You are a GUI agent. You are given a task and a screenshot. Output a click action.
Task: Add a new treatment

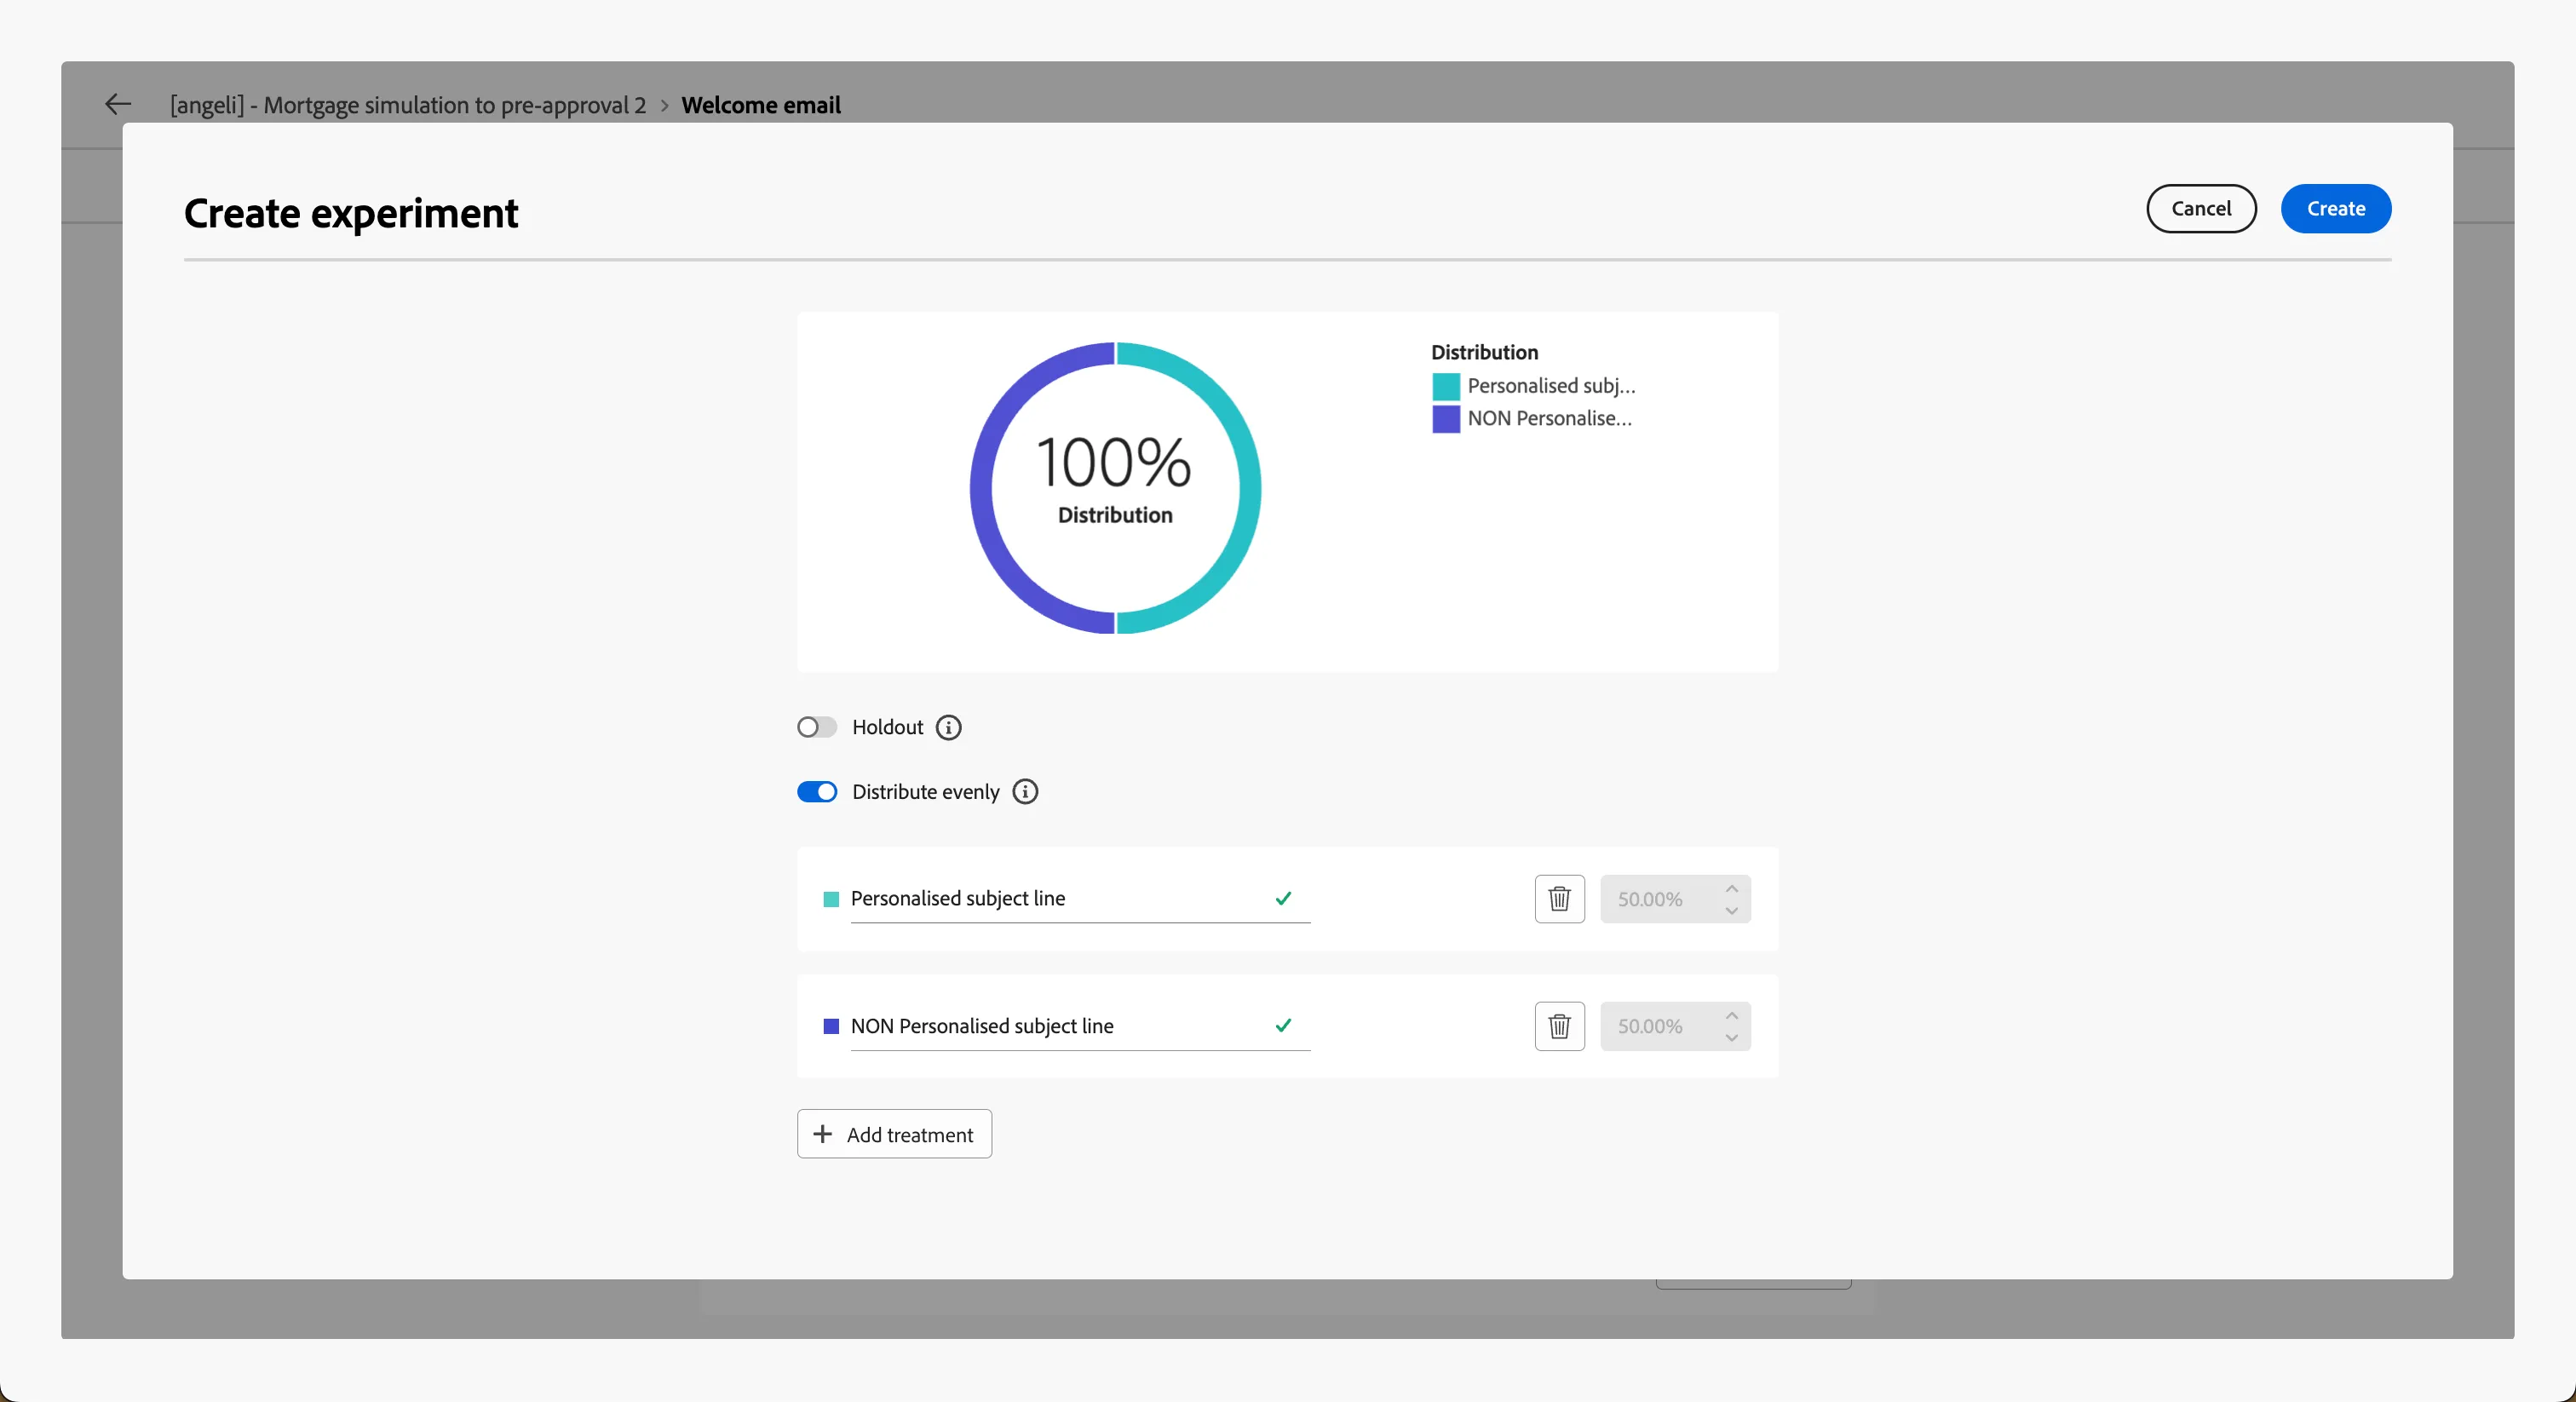894,1134
